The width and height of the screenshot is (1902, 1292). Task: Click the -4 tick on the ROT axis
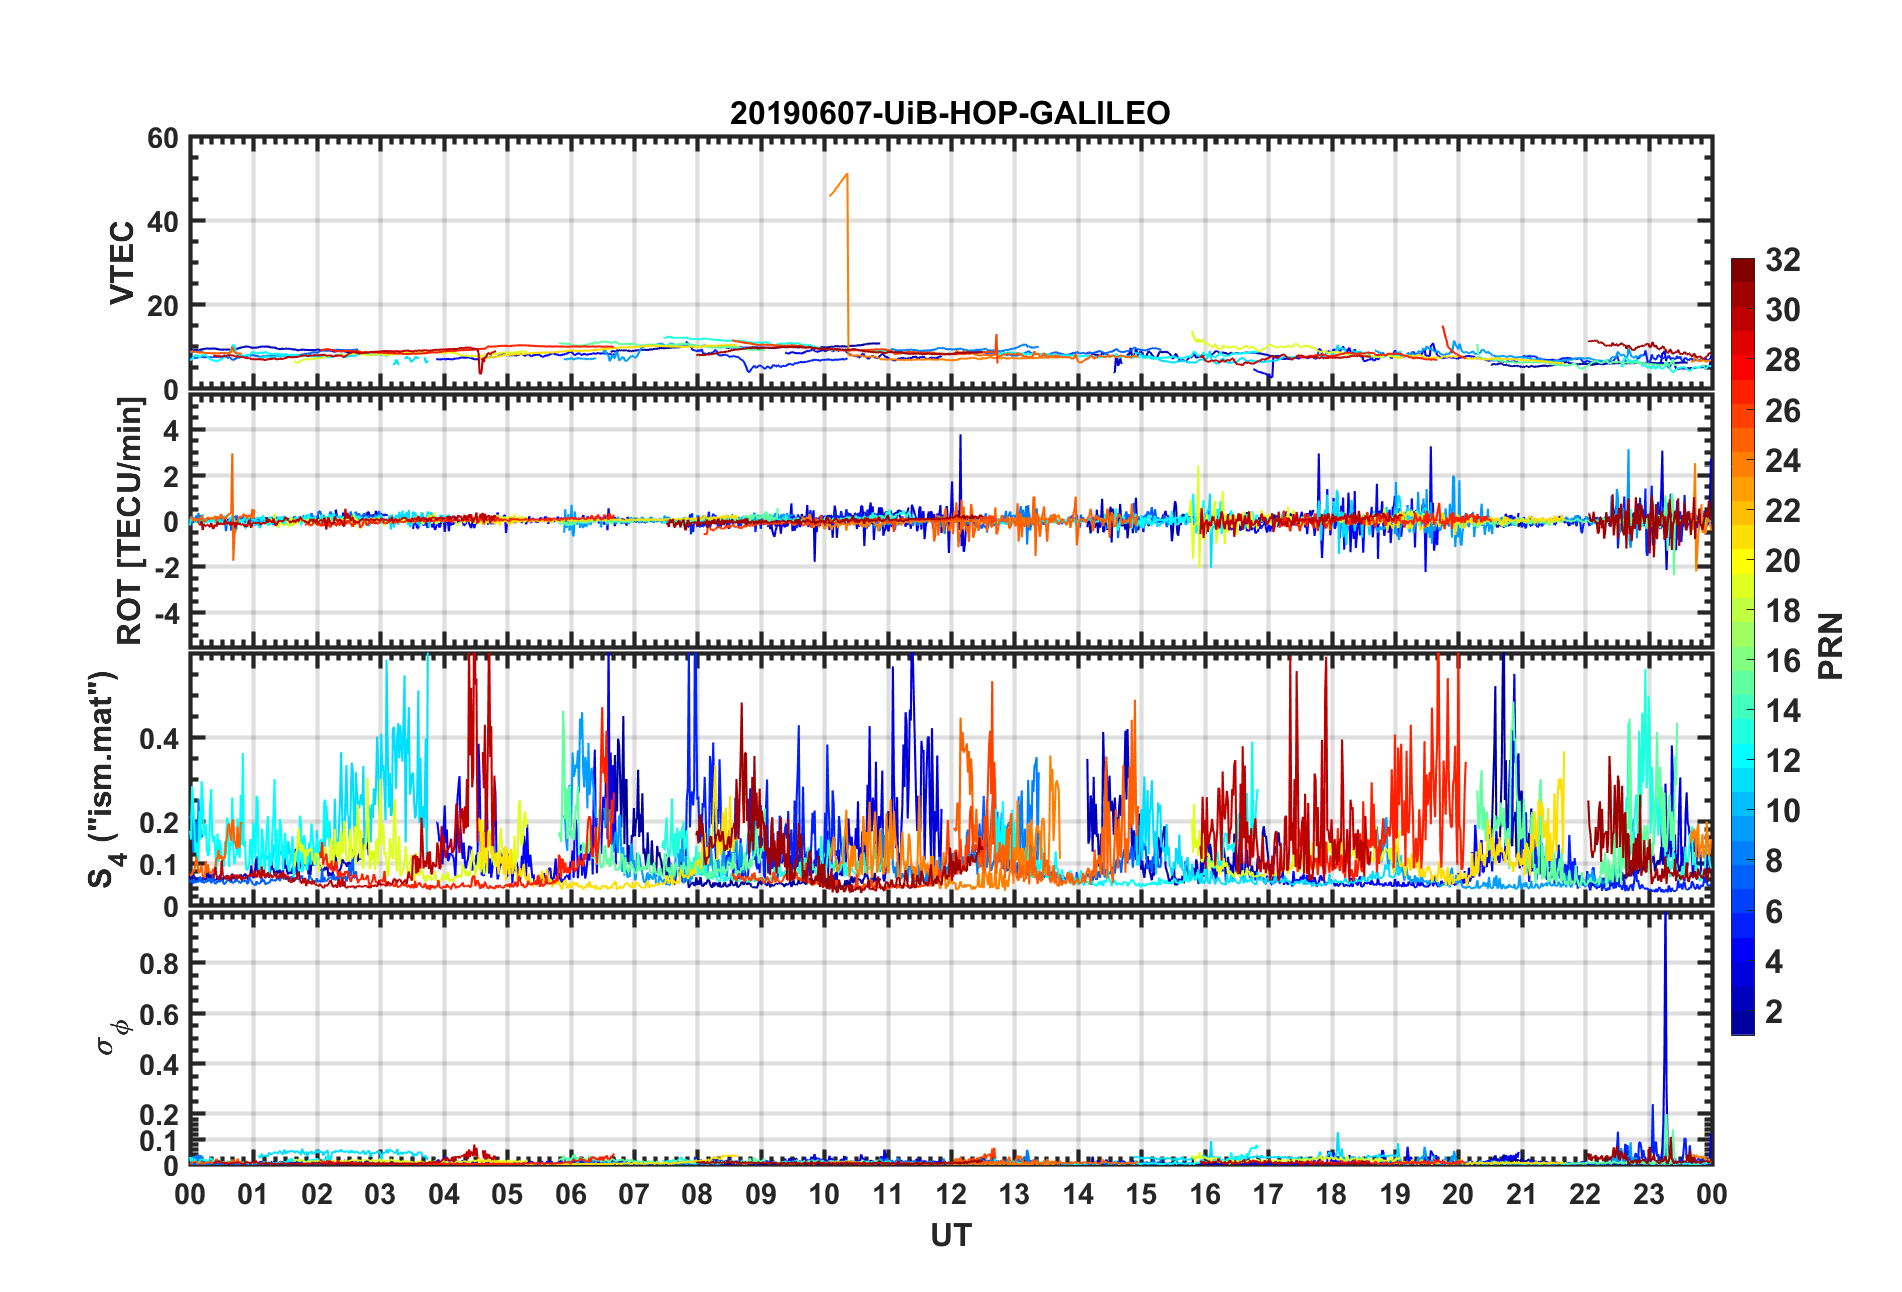pos(165,612)
